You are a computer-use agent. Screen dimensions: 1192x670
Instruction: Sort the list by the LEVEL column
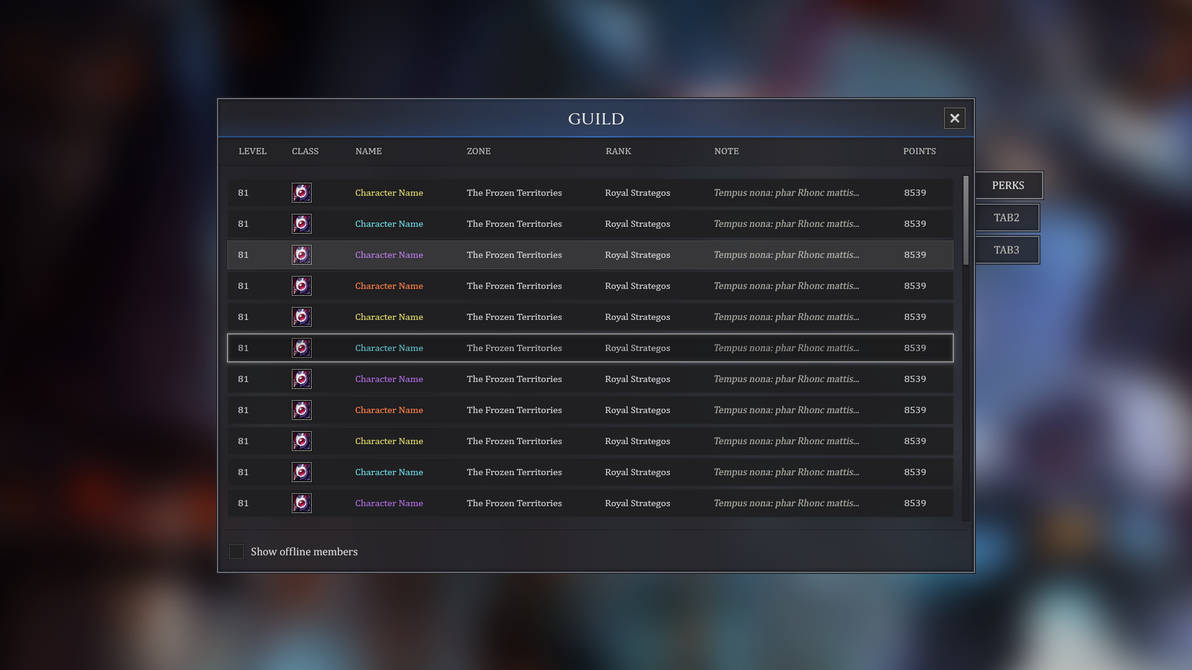(x=252, y=151)
